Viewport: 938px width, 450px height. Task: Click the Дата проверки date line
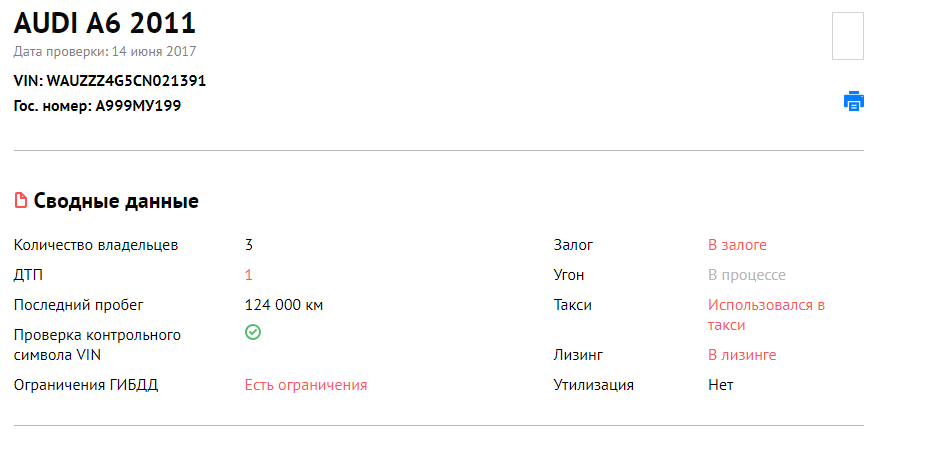[x=105, y=51]
